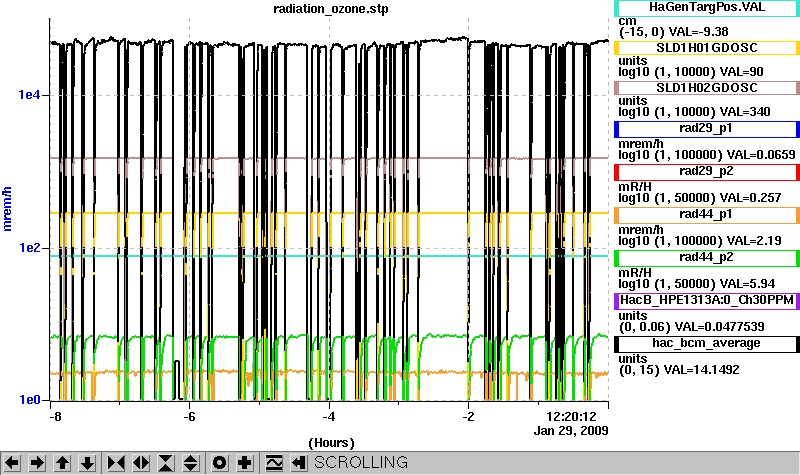
Task: Select the rad29_p1 curve legend
Action: (707, 129)
